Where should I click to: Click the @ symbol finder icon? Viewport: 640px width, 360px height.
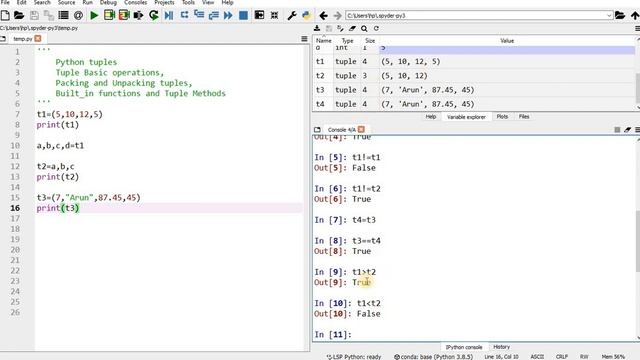click(78, 16)
